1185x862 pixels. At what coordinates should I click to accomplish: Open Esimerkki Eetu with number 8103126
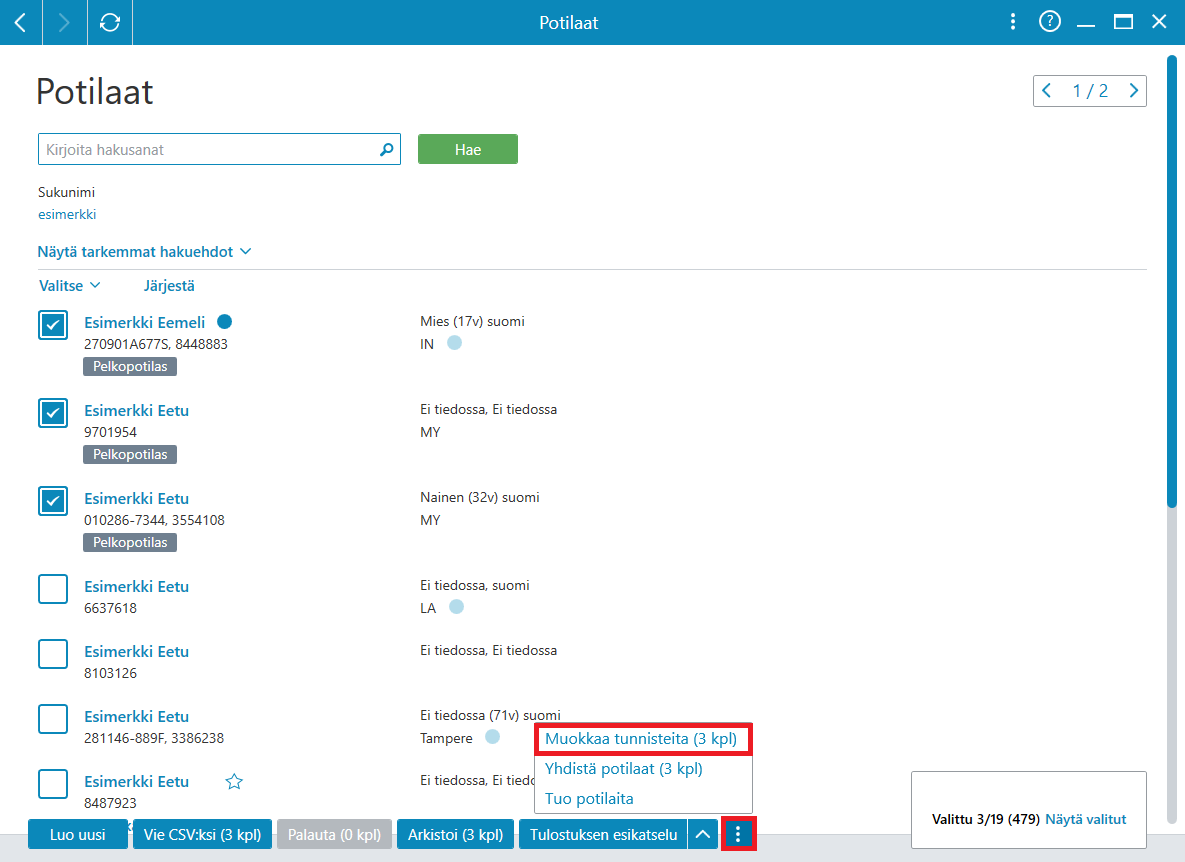pos(136,651)
